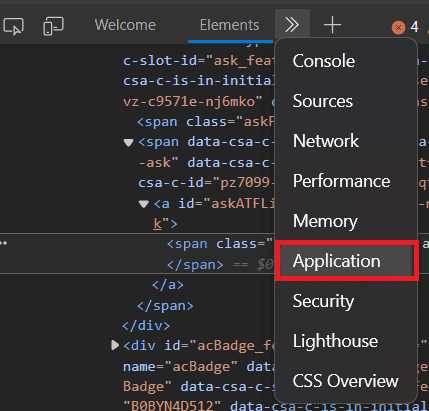Toggle the device emulation icon
Screen dimensions: 429x411
53,26
